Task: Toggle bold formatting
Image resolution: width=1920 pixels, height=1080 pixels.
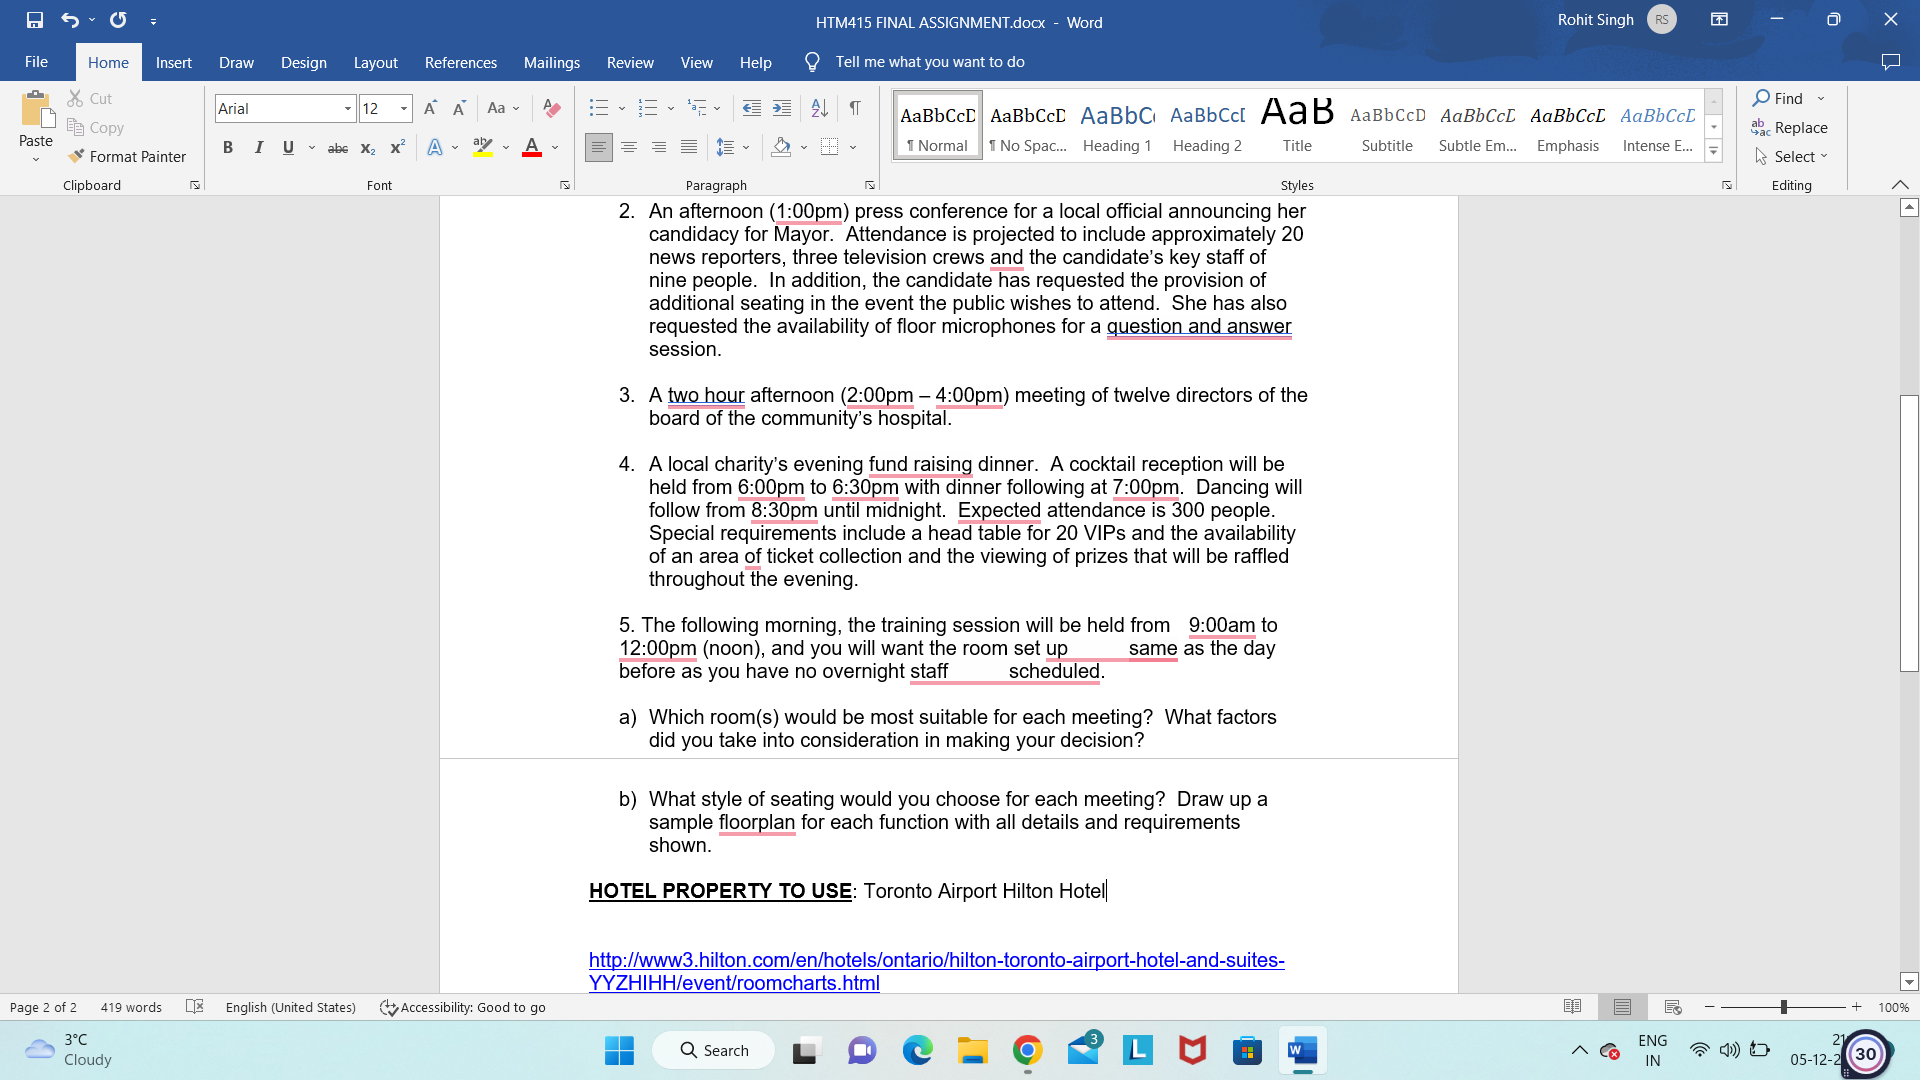Action: pyautogui.click(x=228, y=147)
